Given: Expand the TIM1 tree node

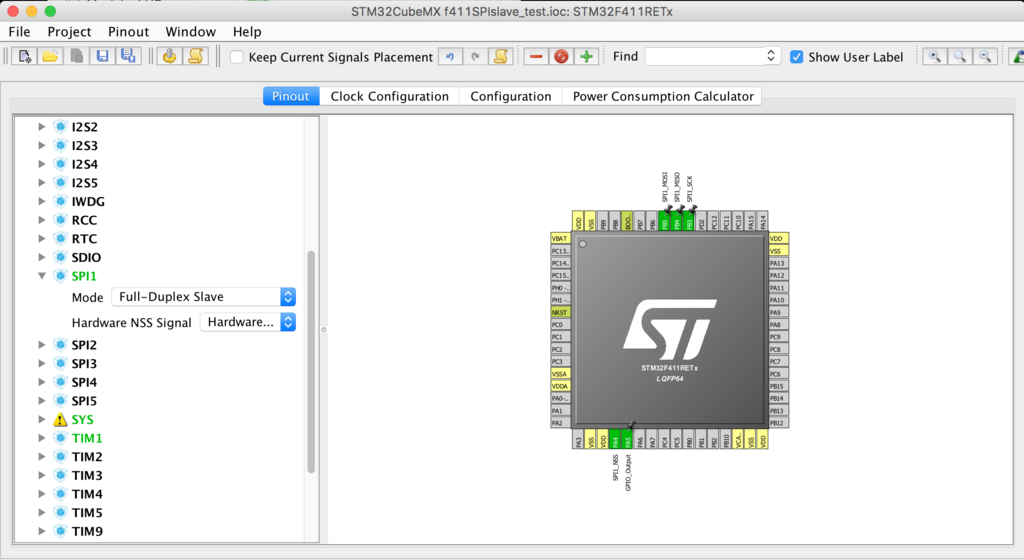Looking at the screenshot, I should click(42, 438).
